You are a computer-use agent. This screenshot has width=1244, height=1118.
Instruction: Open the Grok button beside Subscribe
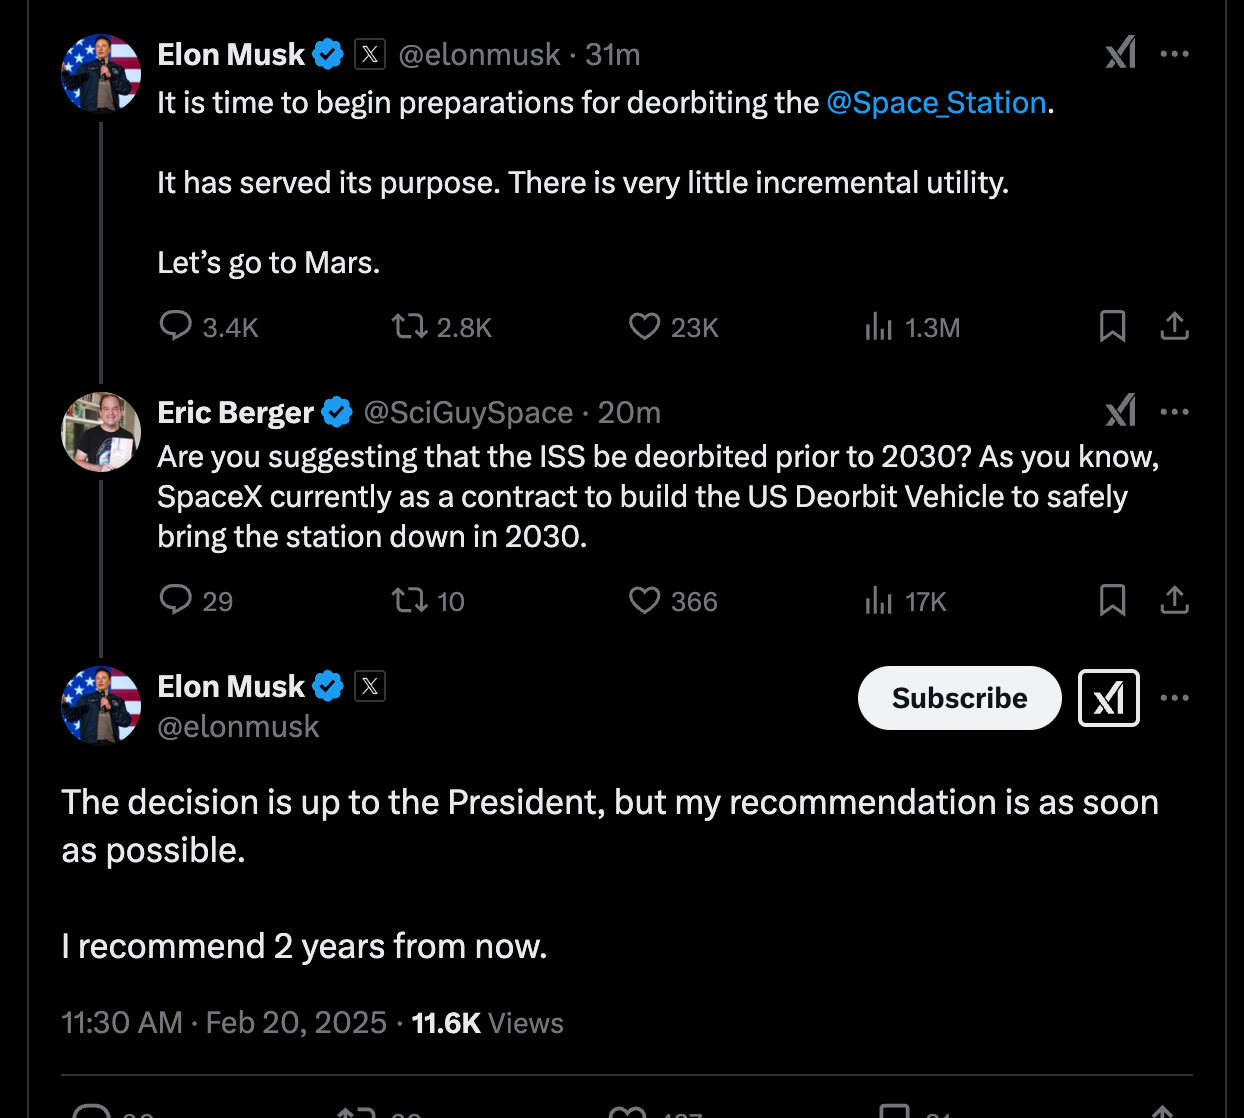coord(1108,698)
